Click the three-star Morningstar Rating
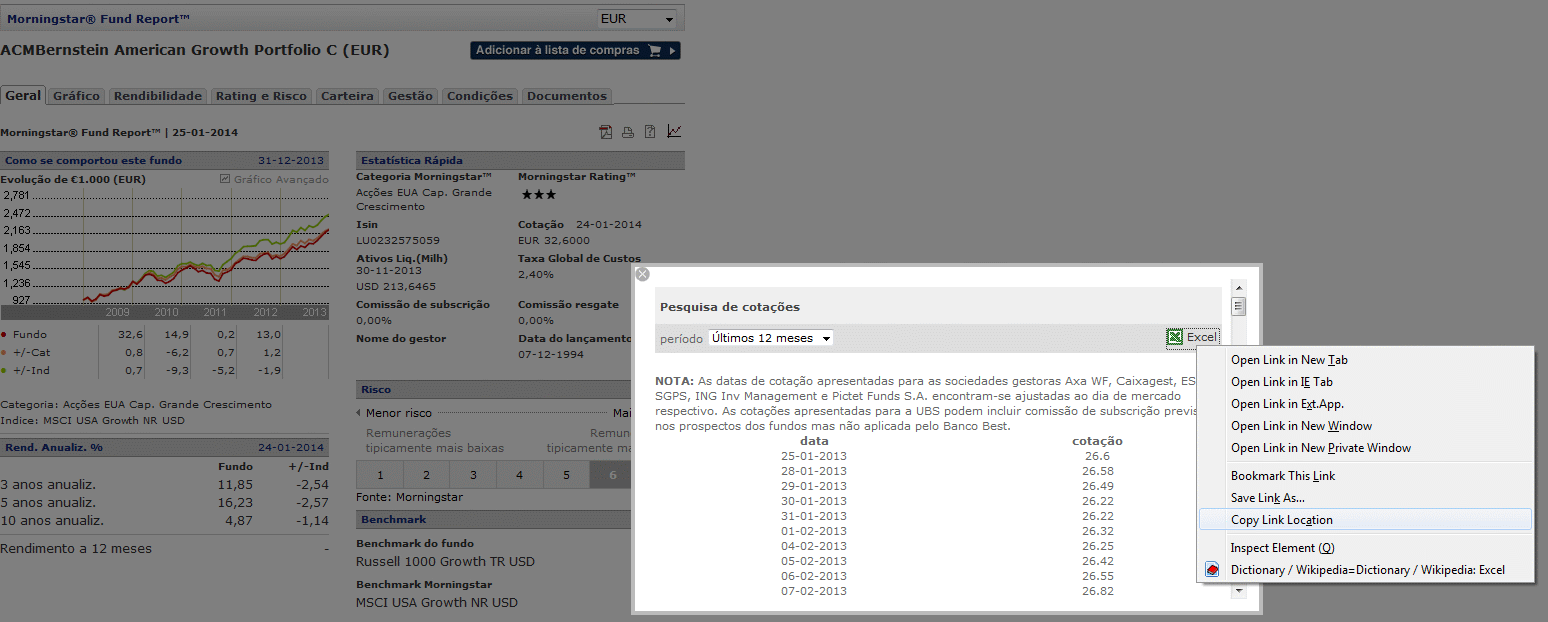The height and width of the screenshot is (622, 1548). point(537,194)
